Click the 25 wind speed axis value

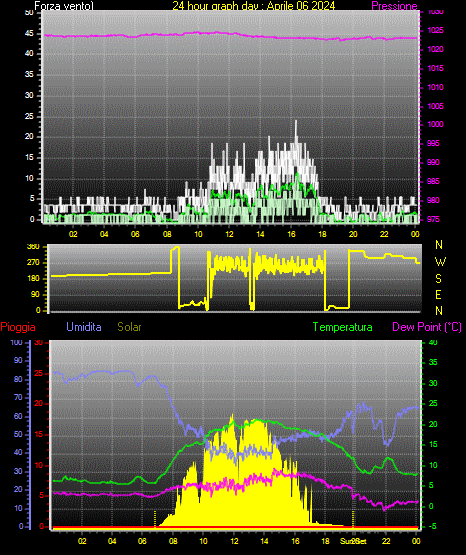[29, 116]
